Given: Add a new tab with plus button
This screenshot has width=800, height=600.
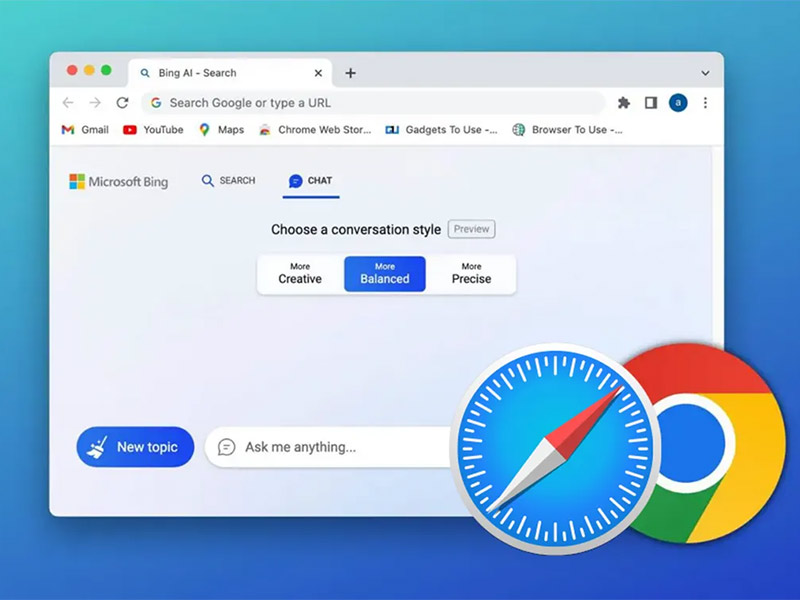Looking at the screenshot, I should click(x=351, y=73).
